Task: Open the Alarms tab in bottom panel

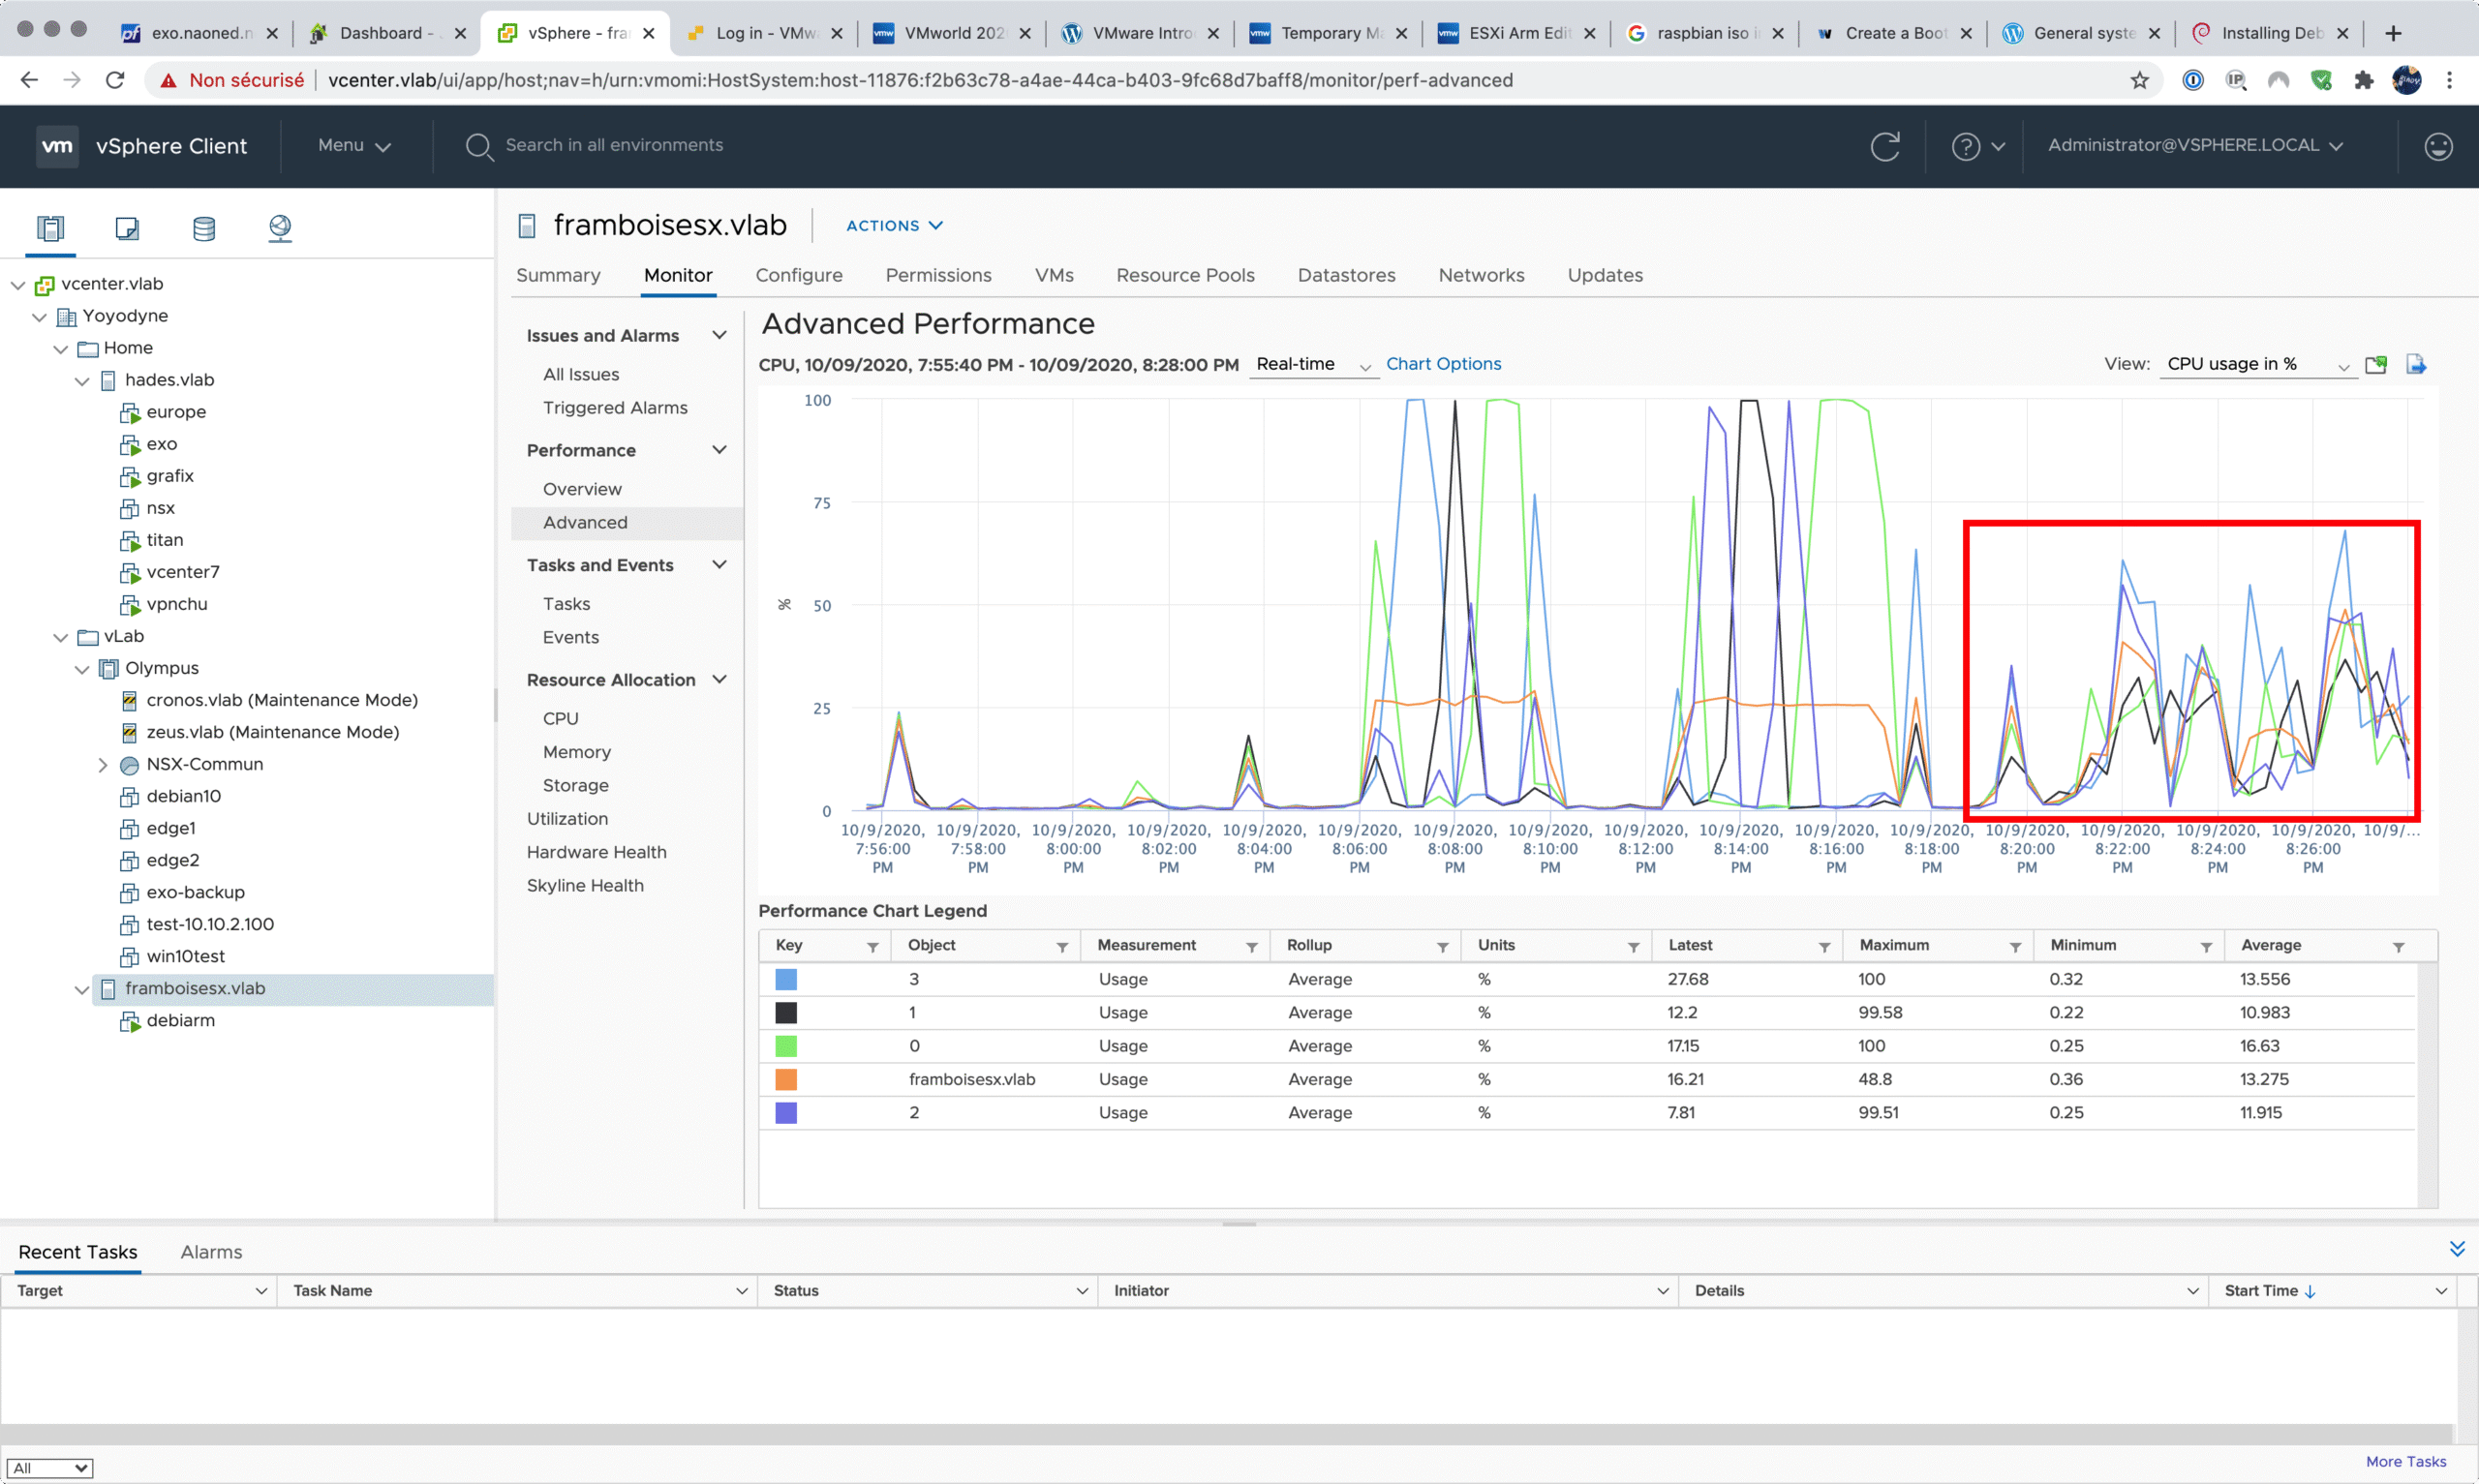Action: click(211, 1252)
